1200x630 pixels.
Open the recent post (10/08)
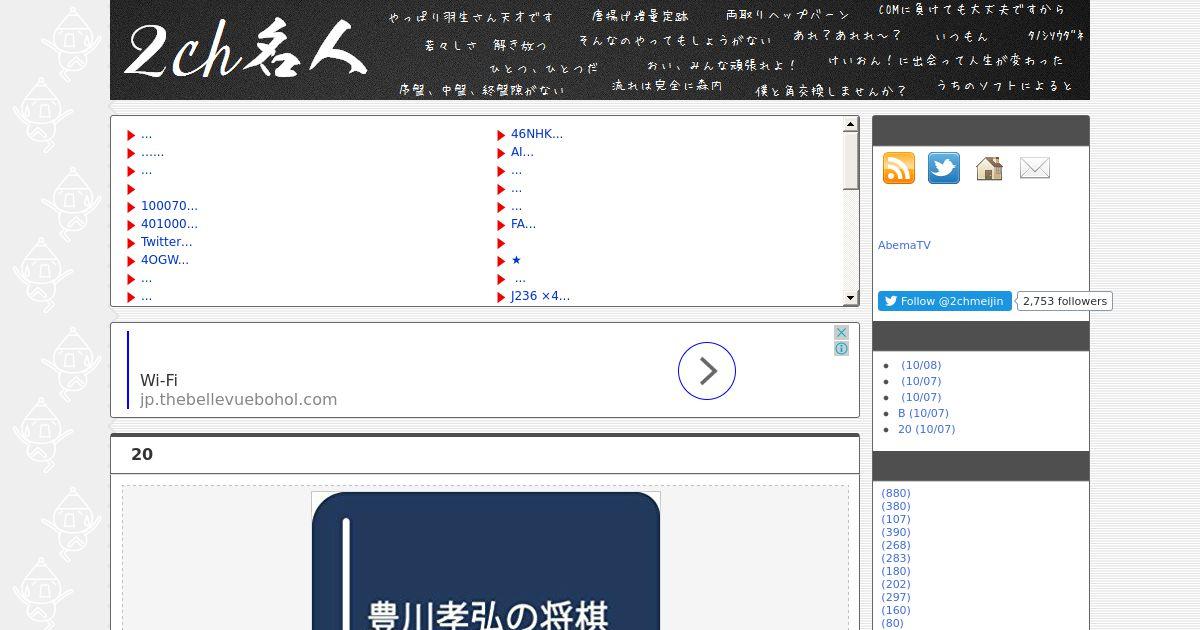[x=920, y=365]
